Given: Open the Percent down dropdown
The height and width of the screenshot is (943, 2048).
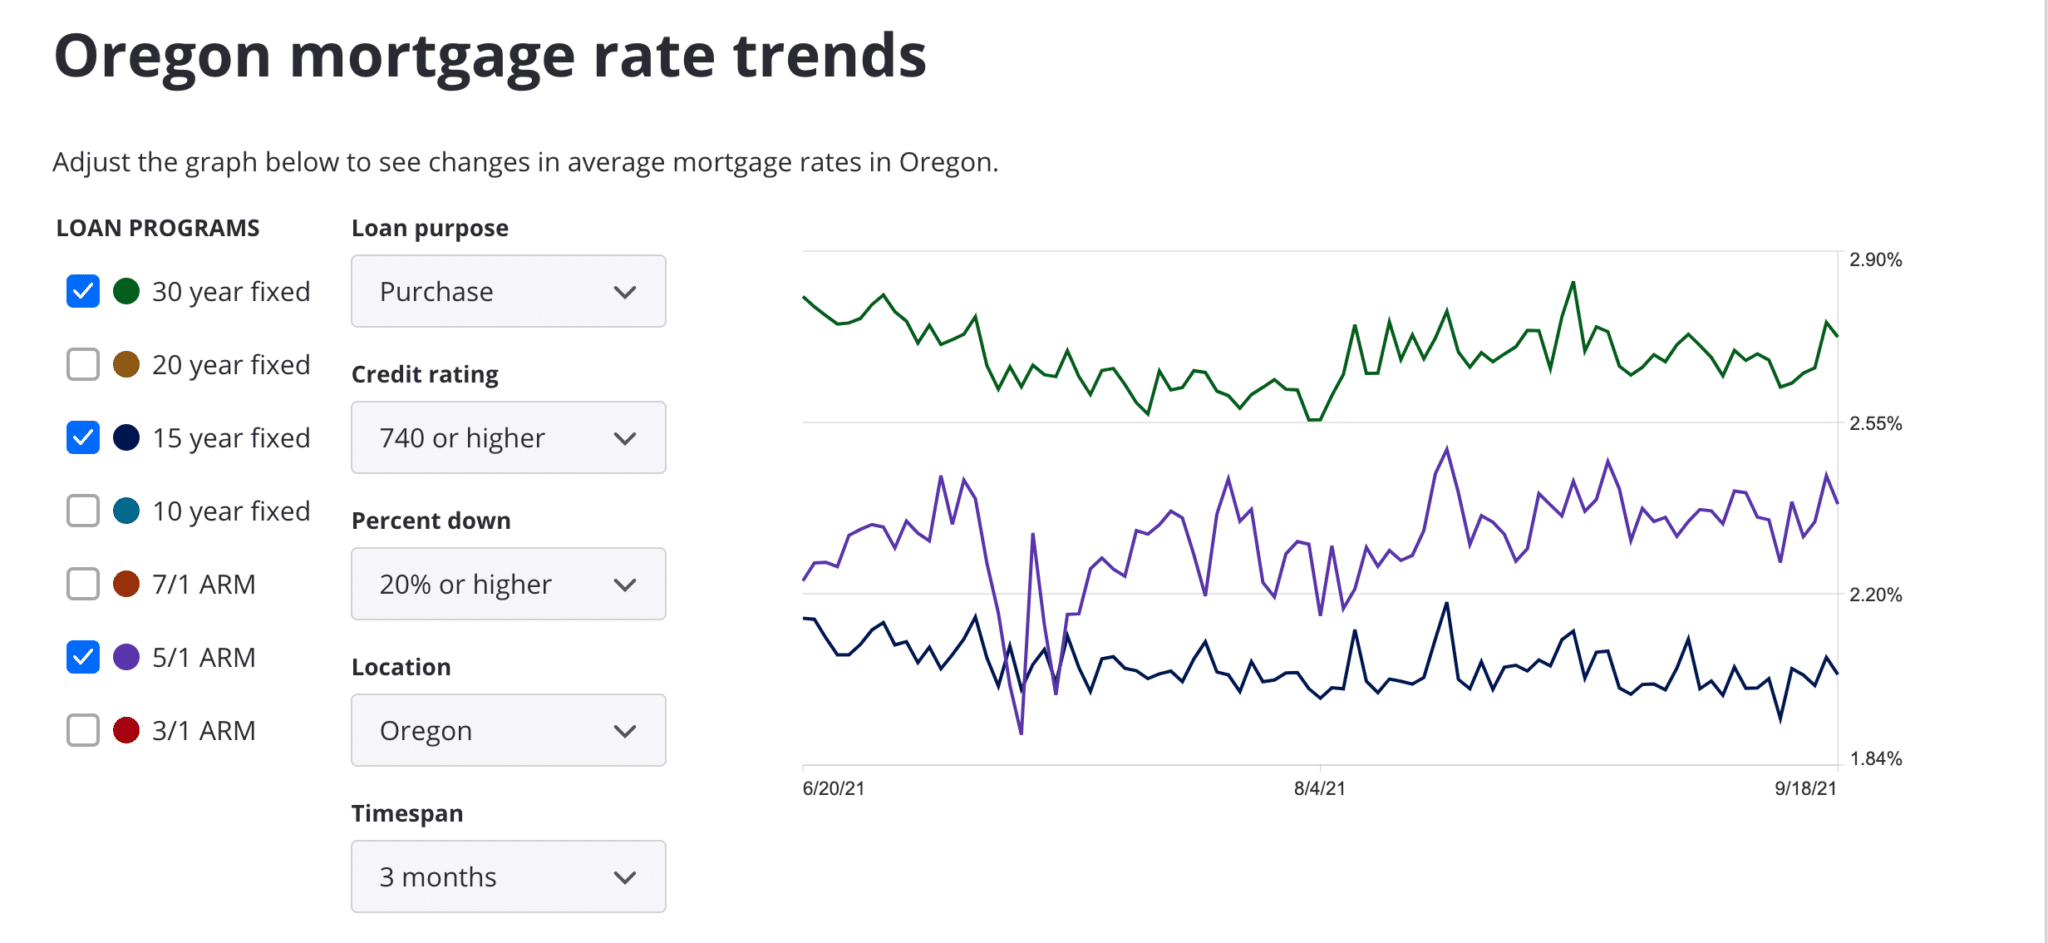Looking at the screenshot, I should click(x=508, y=583).
